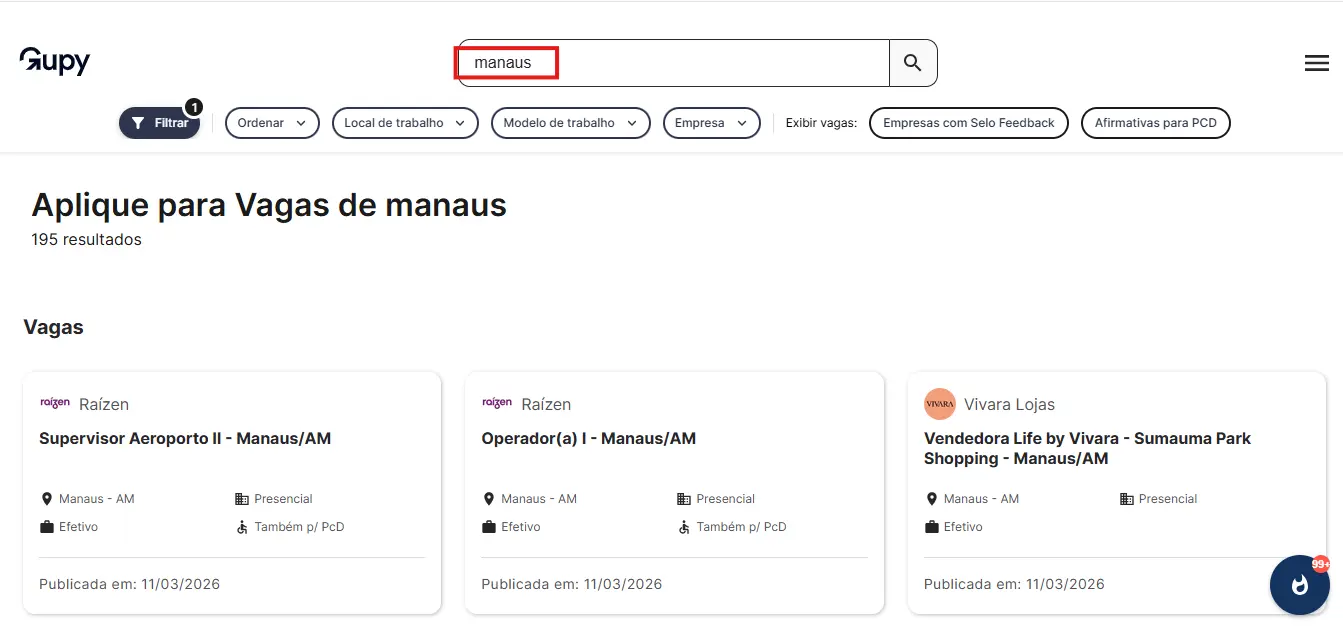Screen dimensions: 1343x628
Task: Toggle the Empresas com Selo Feedback filter
Action: tap(968, 123)
